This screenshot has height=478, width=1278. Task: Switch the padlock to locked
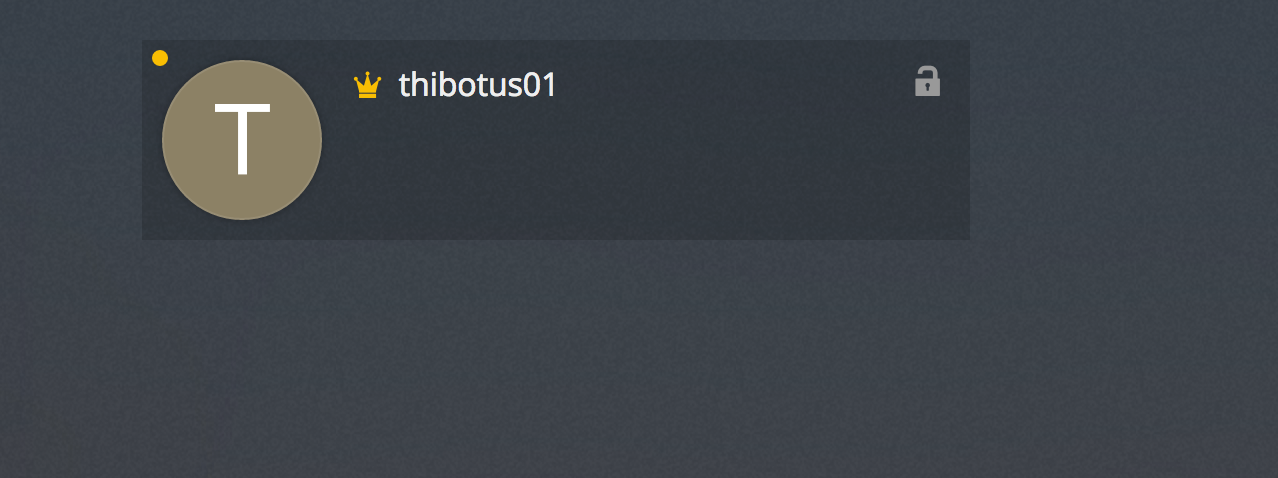tap(927, 81)
